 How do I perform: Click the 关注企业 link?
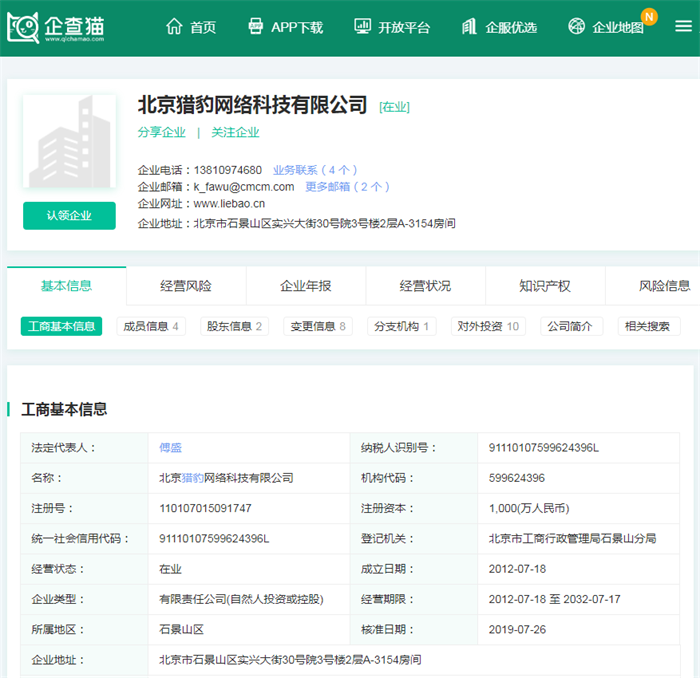tap(235, 132)
